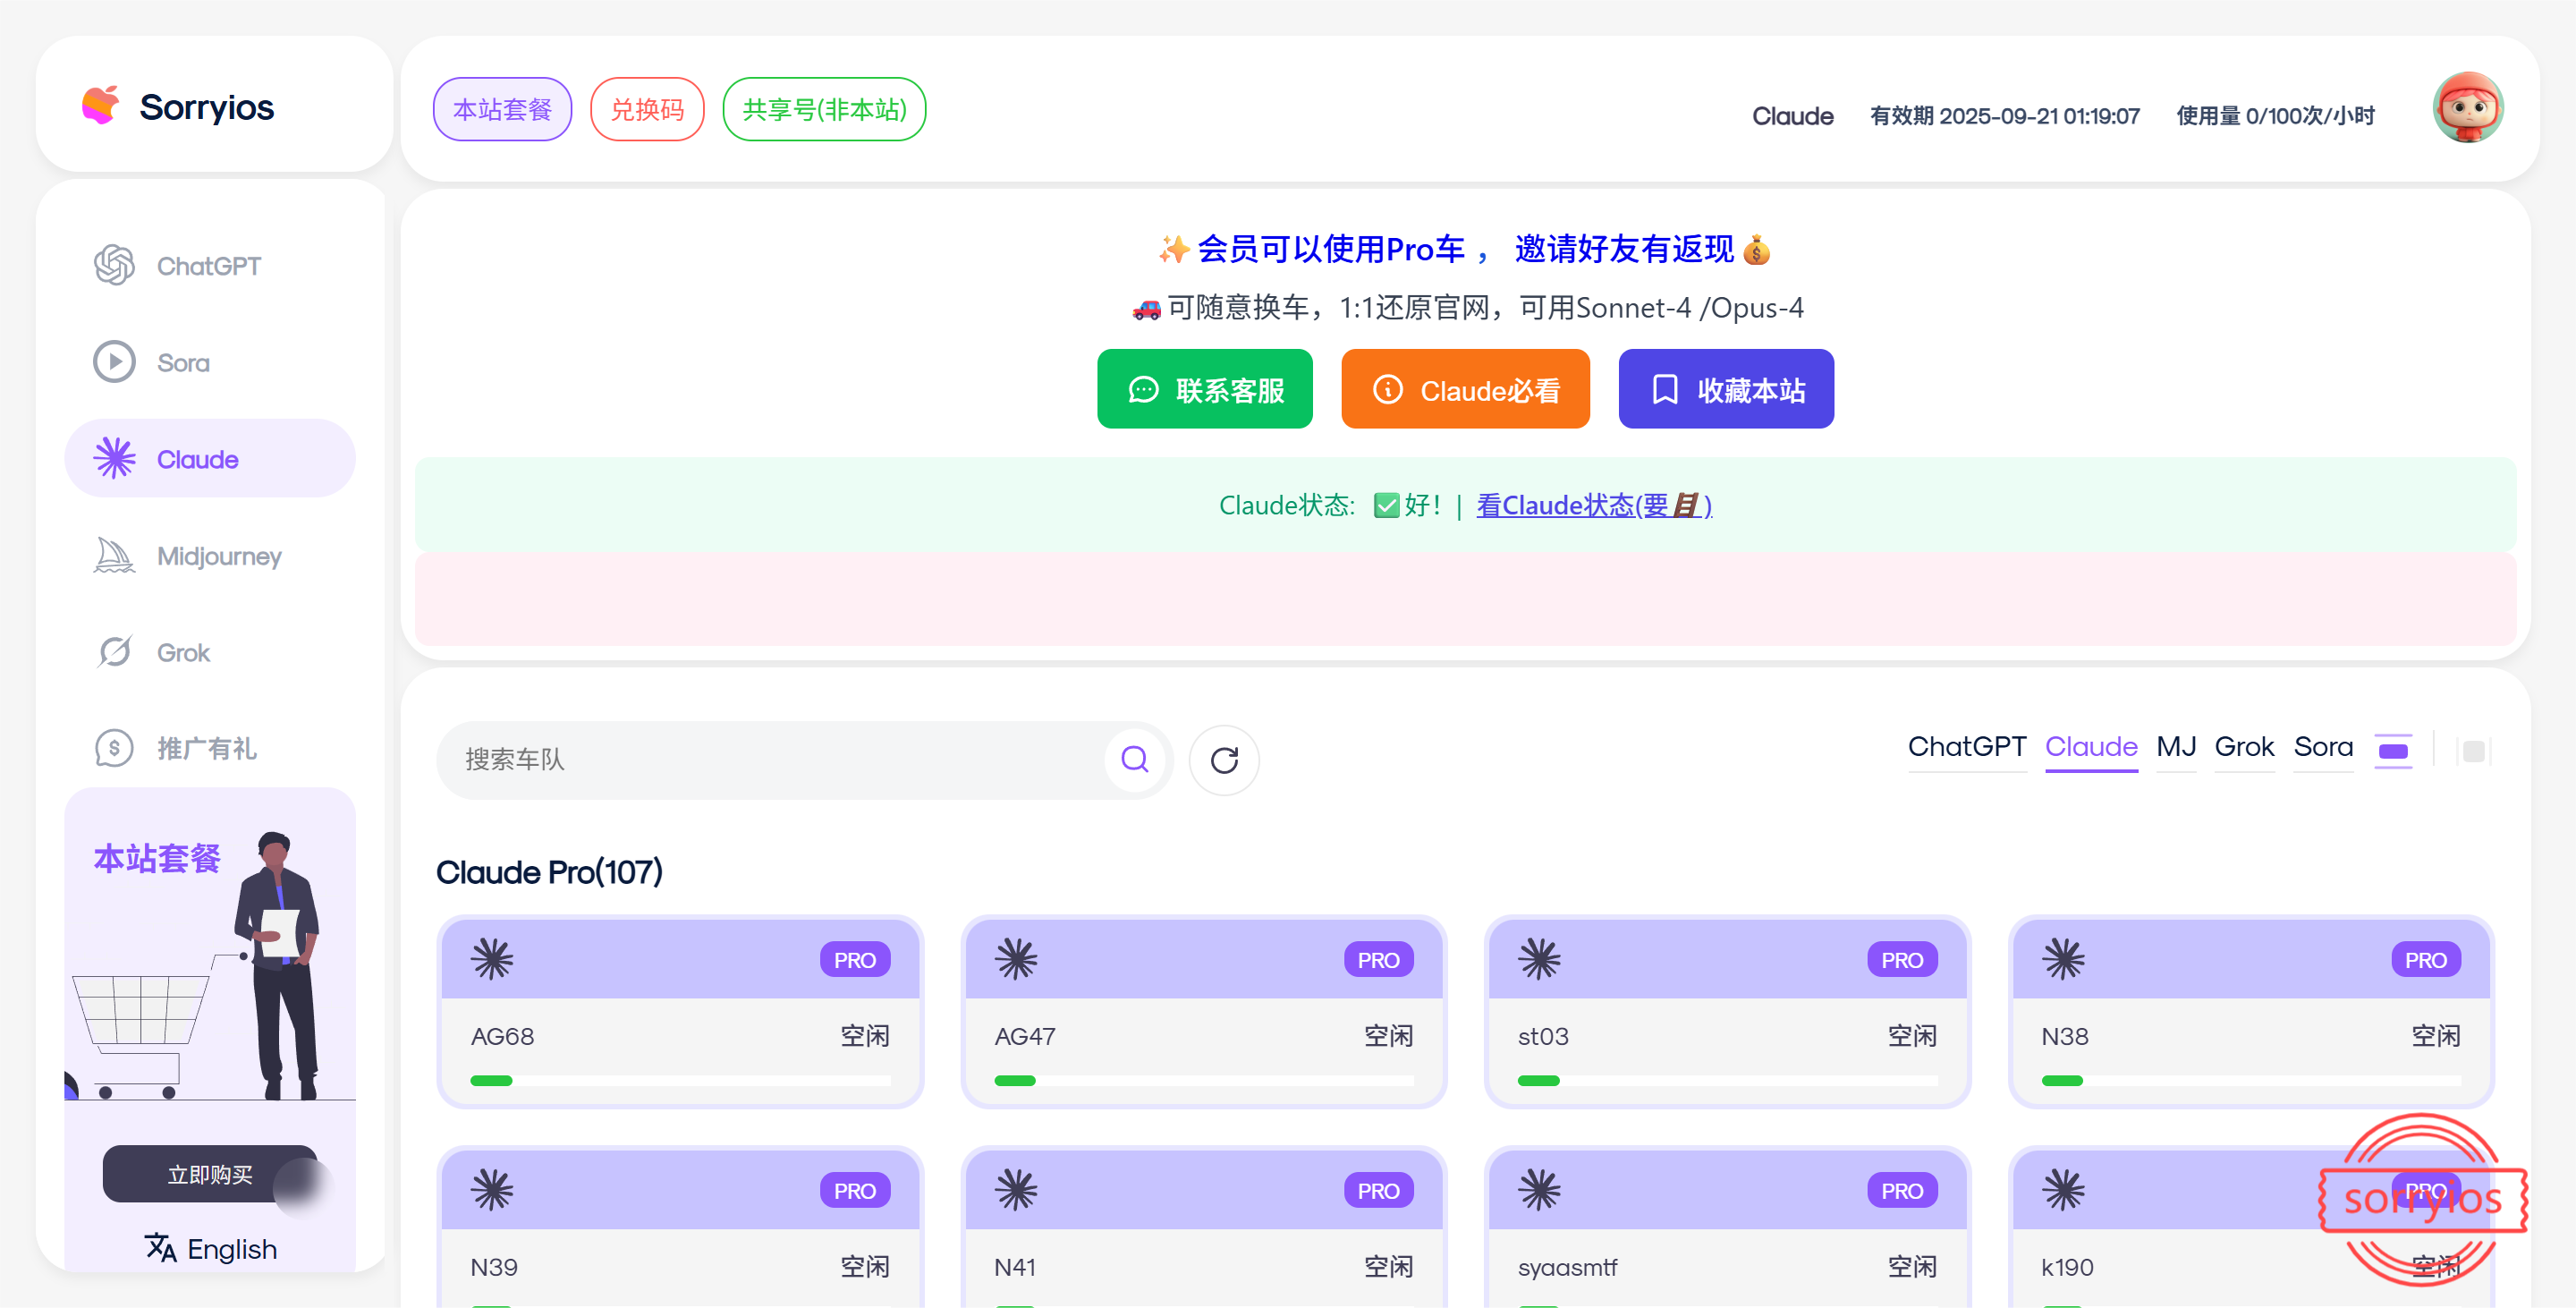Viewport: 2576px width, 1308px height.
Task: Click the starburst icon on N38 card
Action: click(2063, 959)
